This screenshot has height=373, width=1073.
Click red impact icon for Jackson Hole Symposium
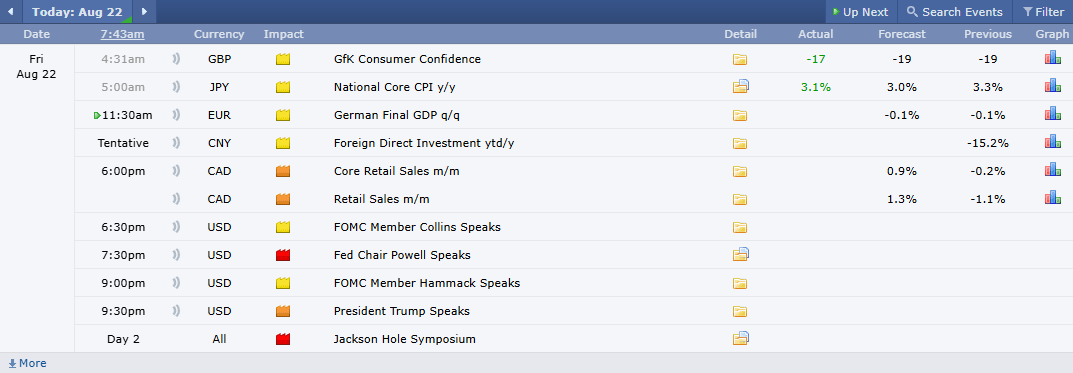pyautogui.click(x=283, y=339)
